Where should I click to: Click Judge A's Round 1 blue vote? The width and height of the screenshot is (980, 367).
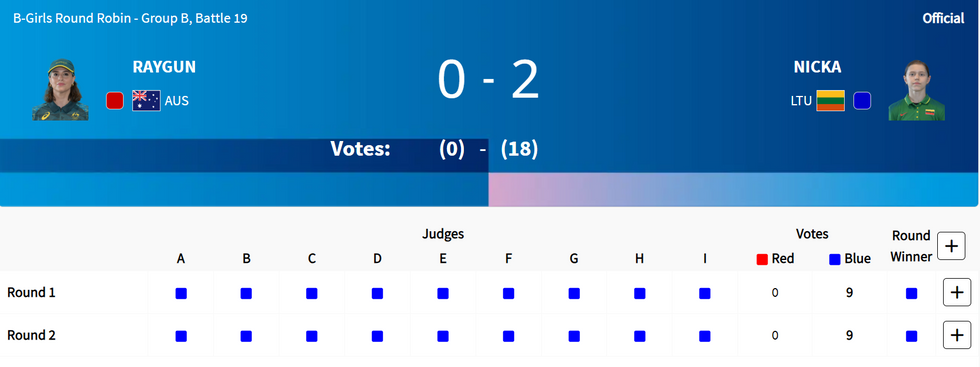(x=181, y=293)
